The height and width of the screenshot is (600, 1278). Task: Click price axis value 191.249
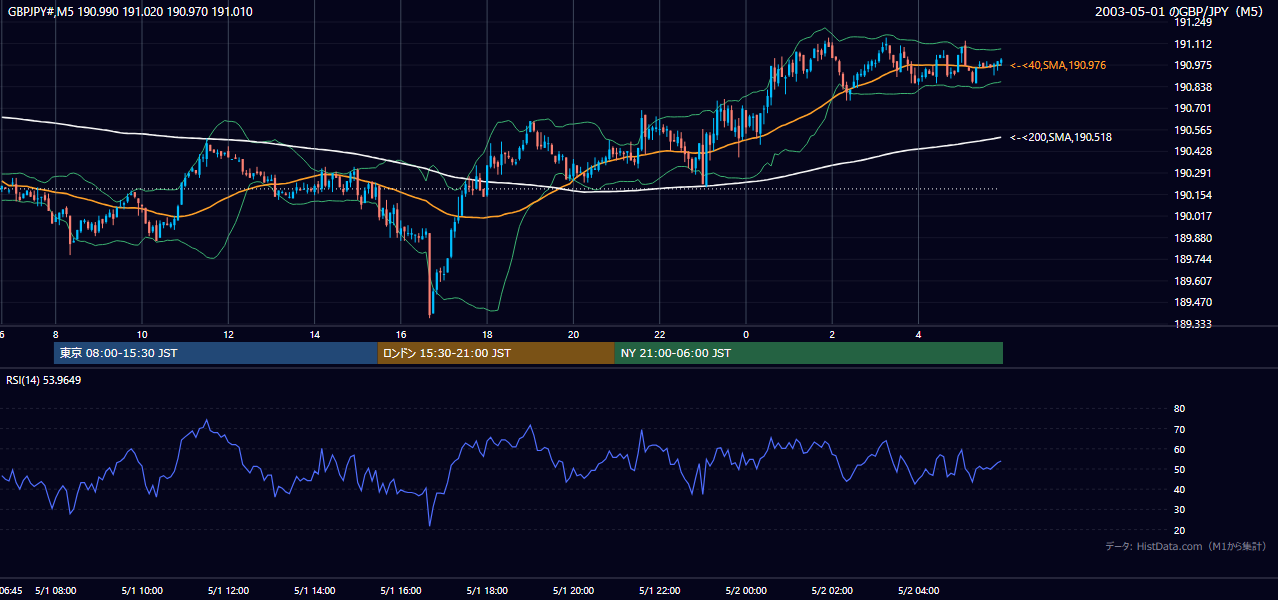tap(1193, 22)
